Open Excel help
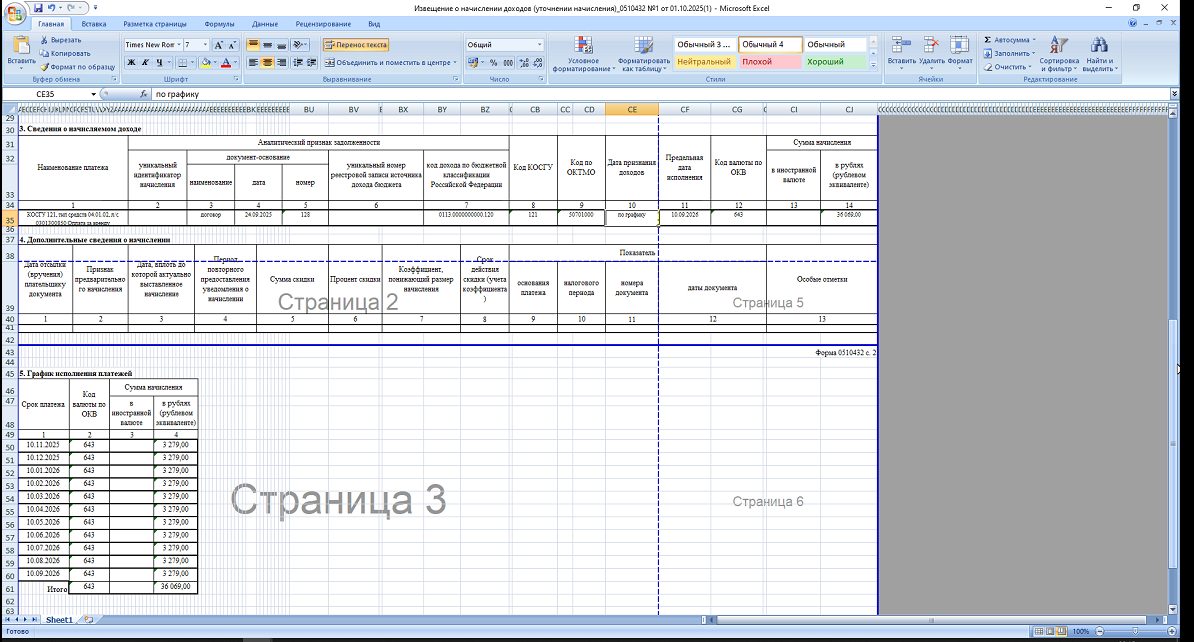Screen dimensions: 1194x642 1133,24
